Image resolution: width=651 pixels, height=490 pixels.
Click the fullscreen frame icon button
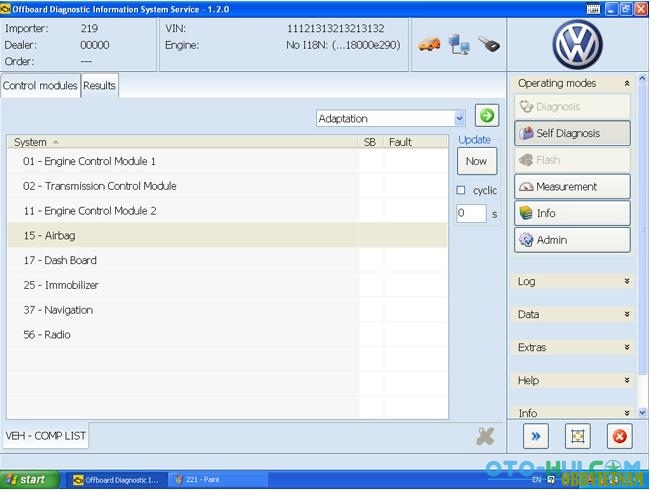tap(578, 436)
